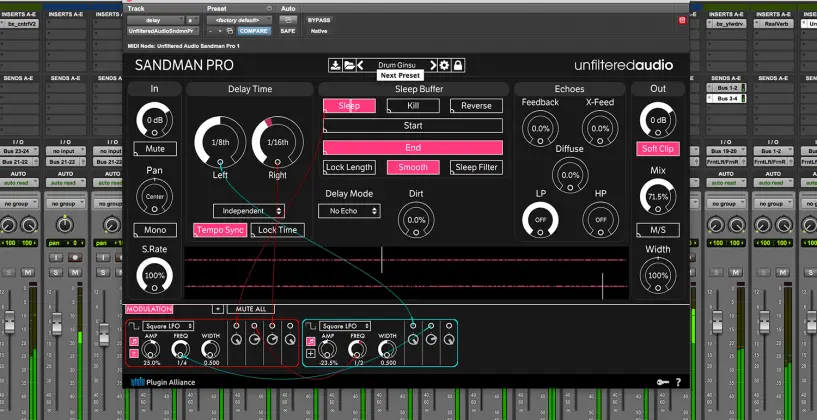Click the copy settings icon beside COMPARE
The image size is (817, 420).
click(x=230, y=31)
